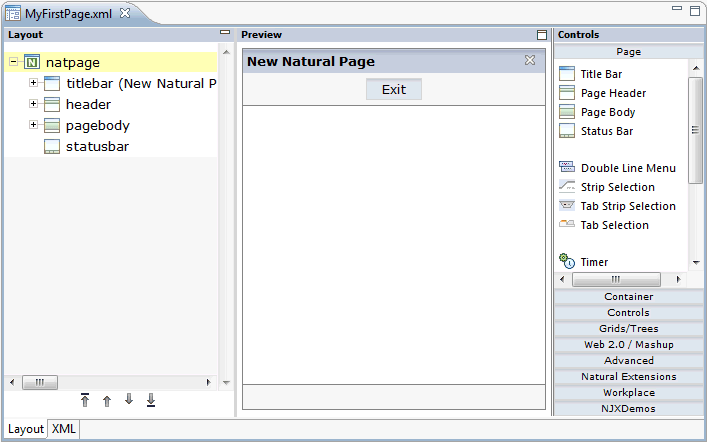Pick the Timer control icon
This screenshot has height=442, width=707.
tap(567, 262)
